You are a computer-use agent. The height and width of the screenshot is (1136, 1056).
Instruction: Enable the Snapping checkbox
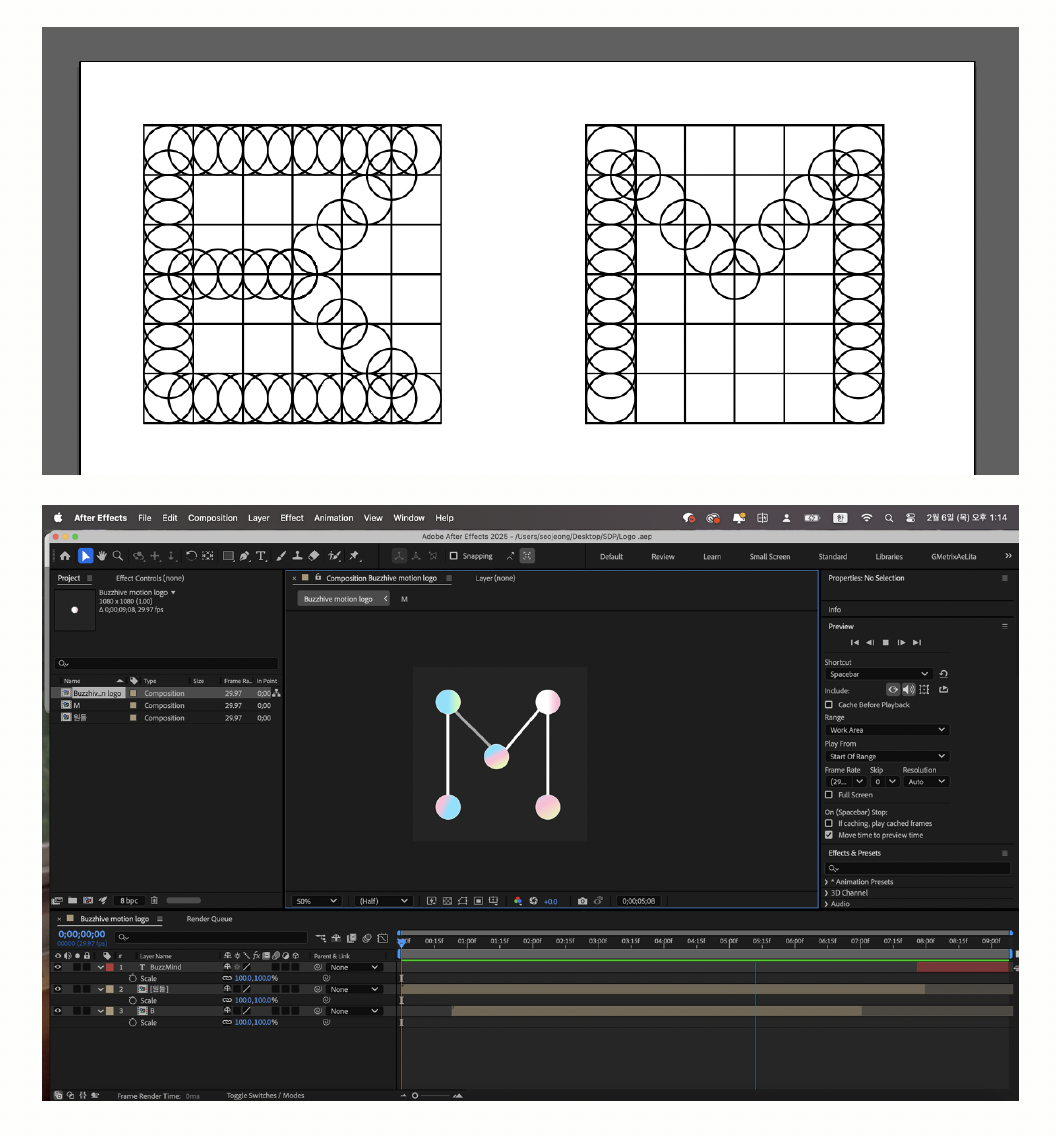point(453,556)
